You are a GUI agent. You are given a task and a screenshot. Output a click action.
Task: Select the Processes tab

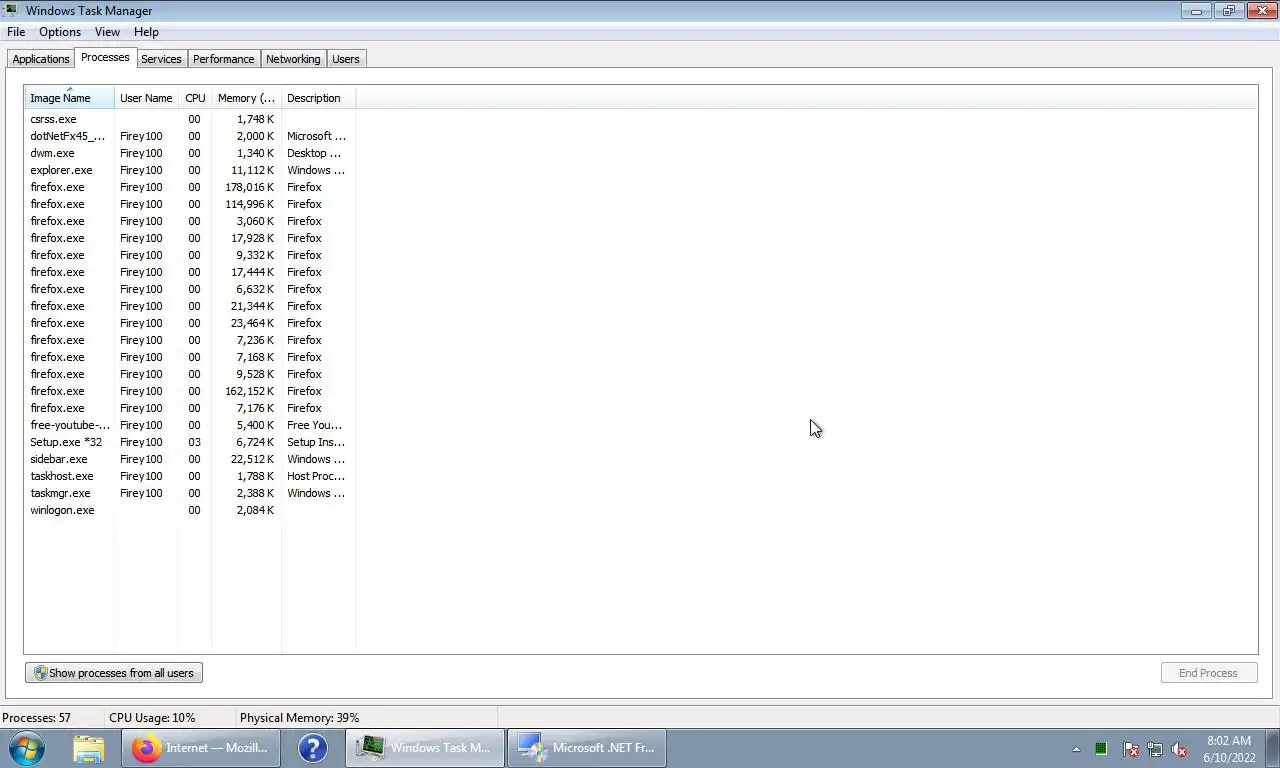[x=105, y=58]
